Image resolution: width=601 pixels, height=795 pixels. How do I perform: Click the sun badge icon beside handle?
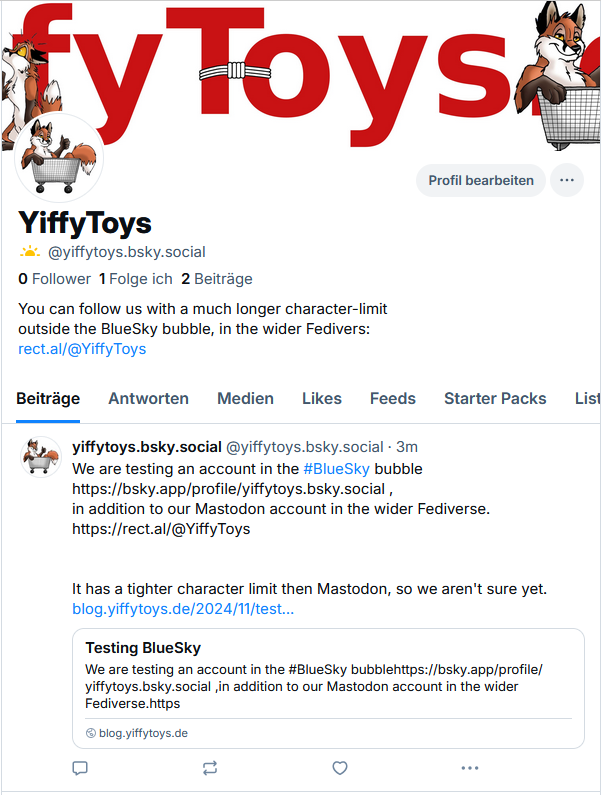[x=31, y=252]
